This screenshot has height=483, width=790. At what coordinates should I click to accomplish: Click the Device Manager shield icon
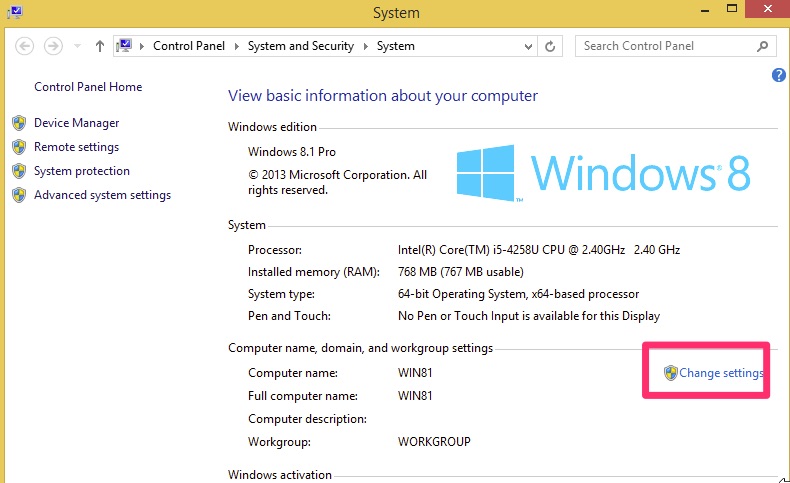pyautogui.click(x=19, y=123)
